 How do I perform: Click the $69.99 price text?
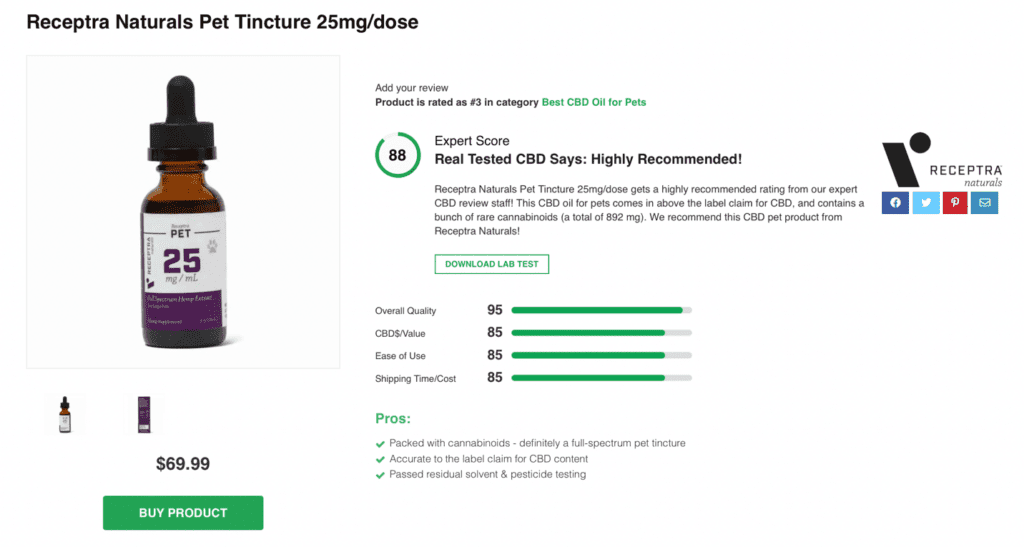click(183, 464)
